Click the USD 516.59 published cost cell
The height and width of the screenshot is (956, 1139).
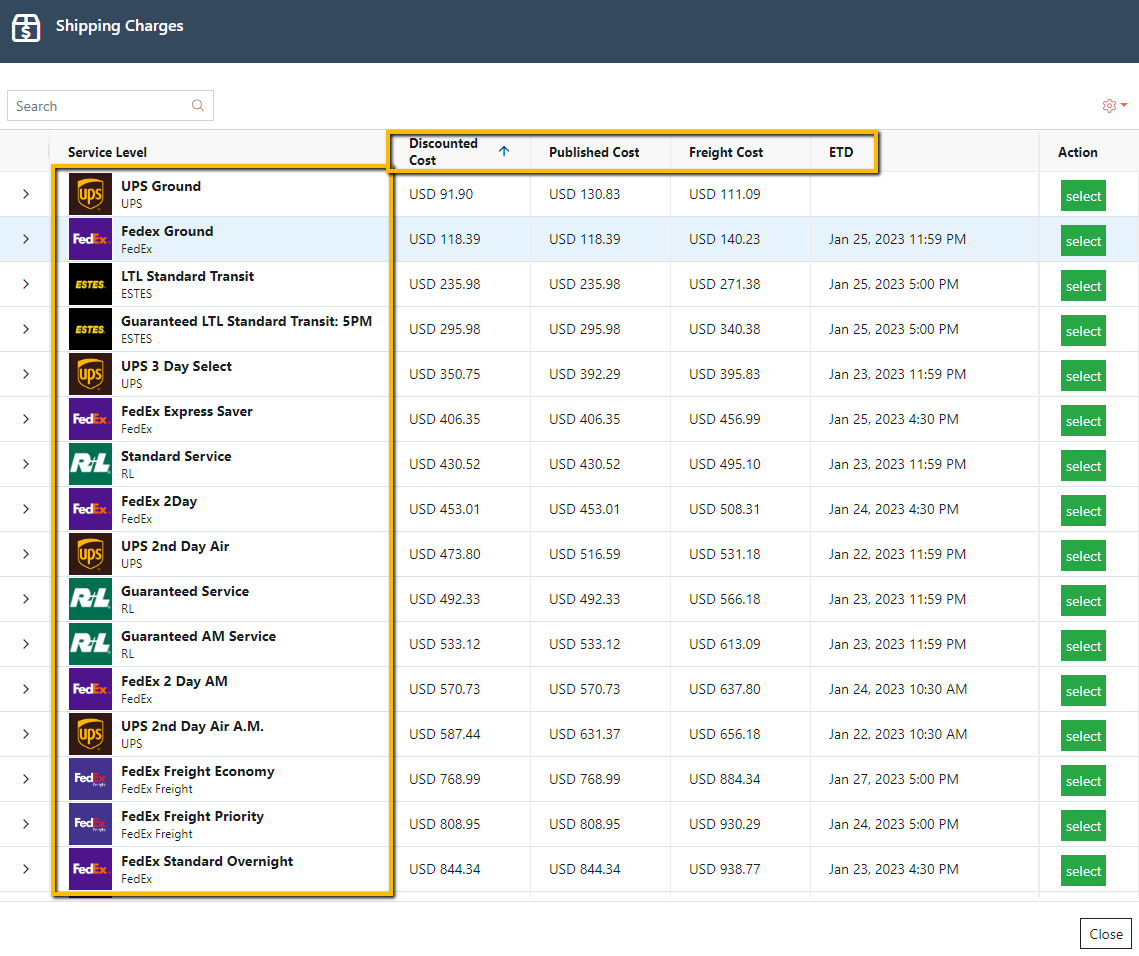click(585, 554)
